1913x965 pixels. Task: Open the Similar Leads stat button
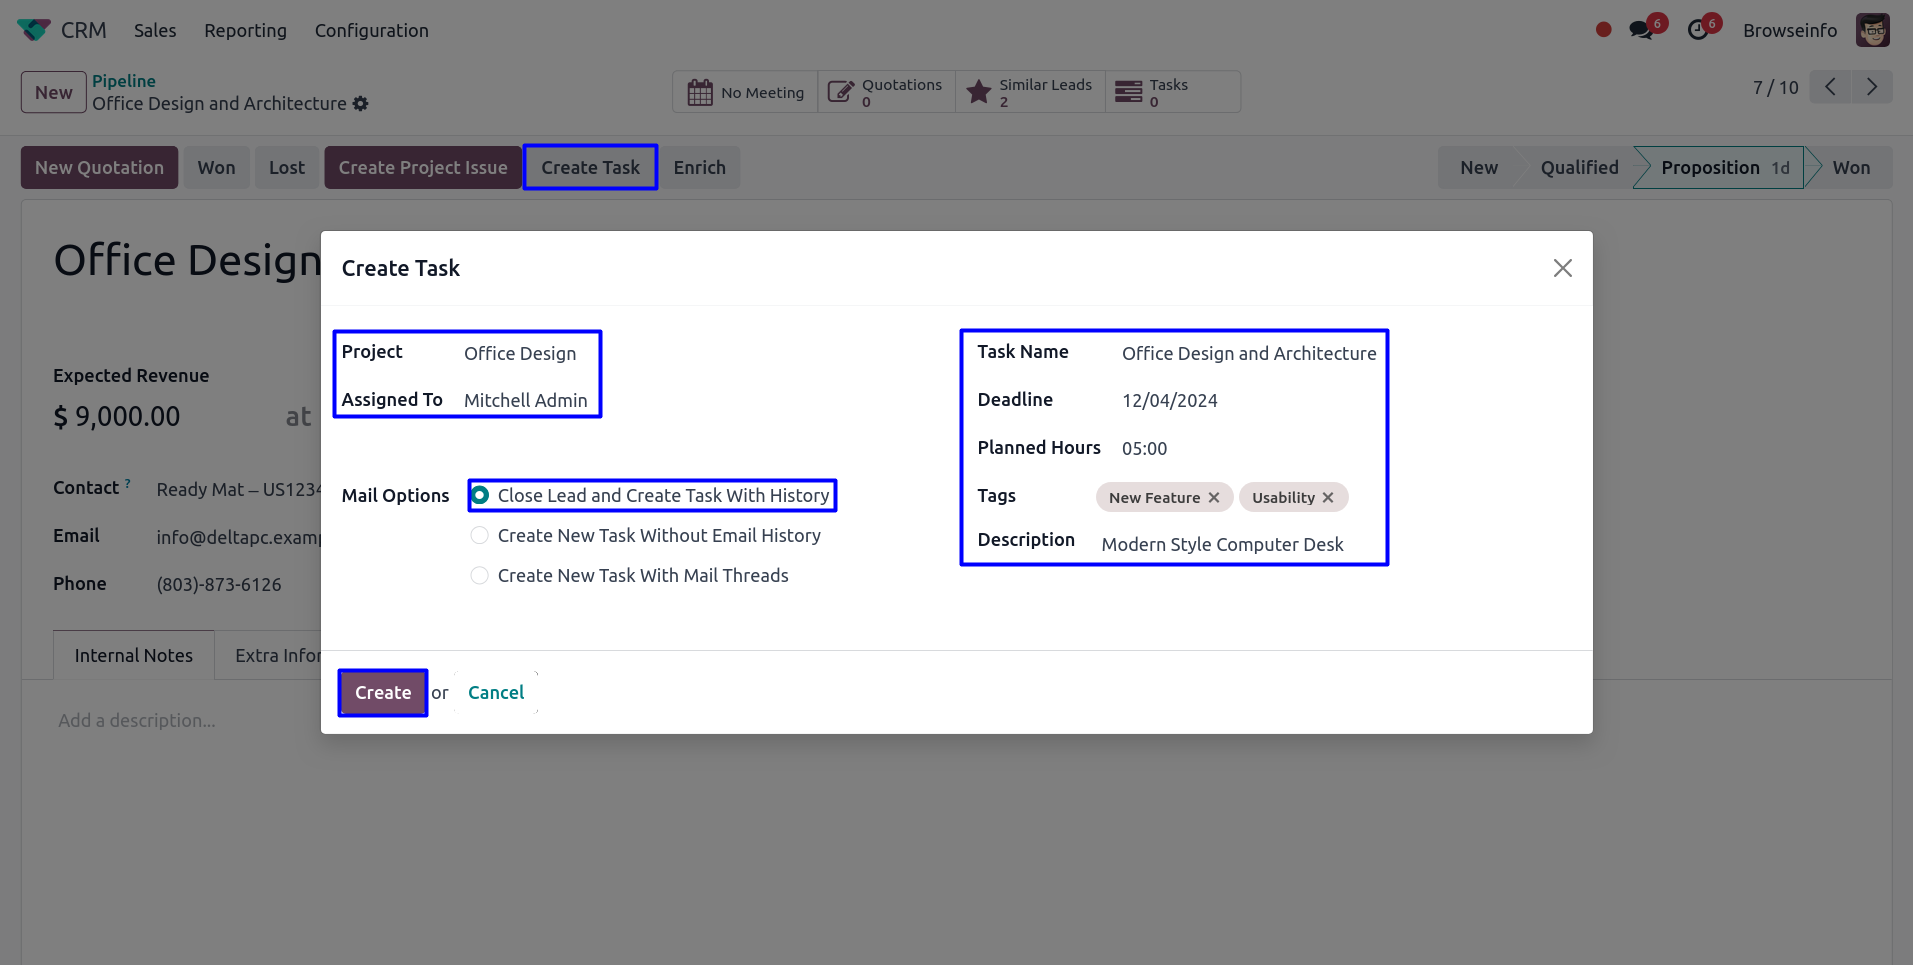pyautogui.click(x=1031, y=92)
